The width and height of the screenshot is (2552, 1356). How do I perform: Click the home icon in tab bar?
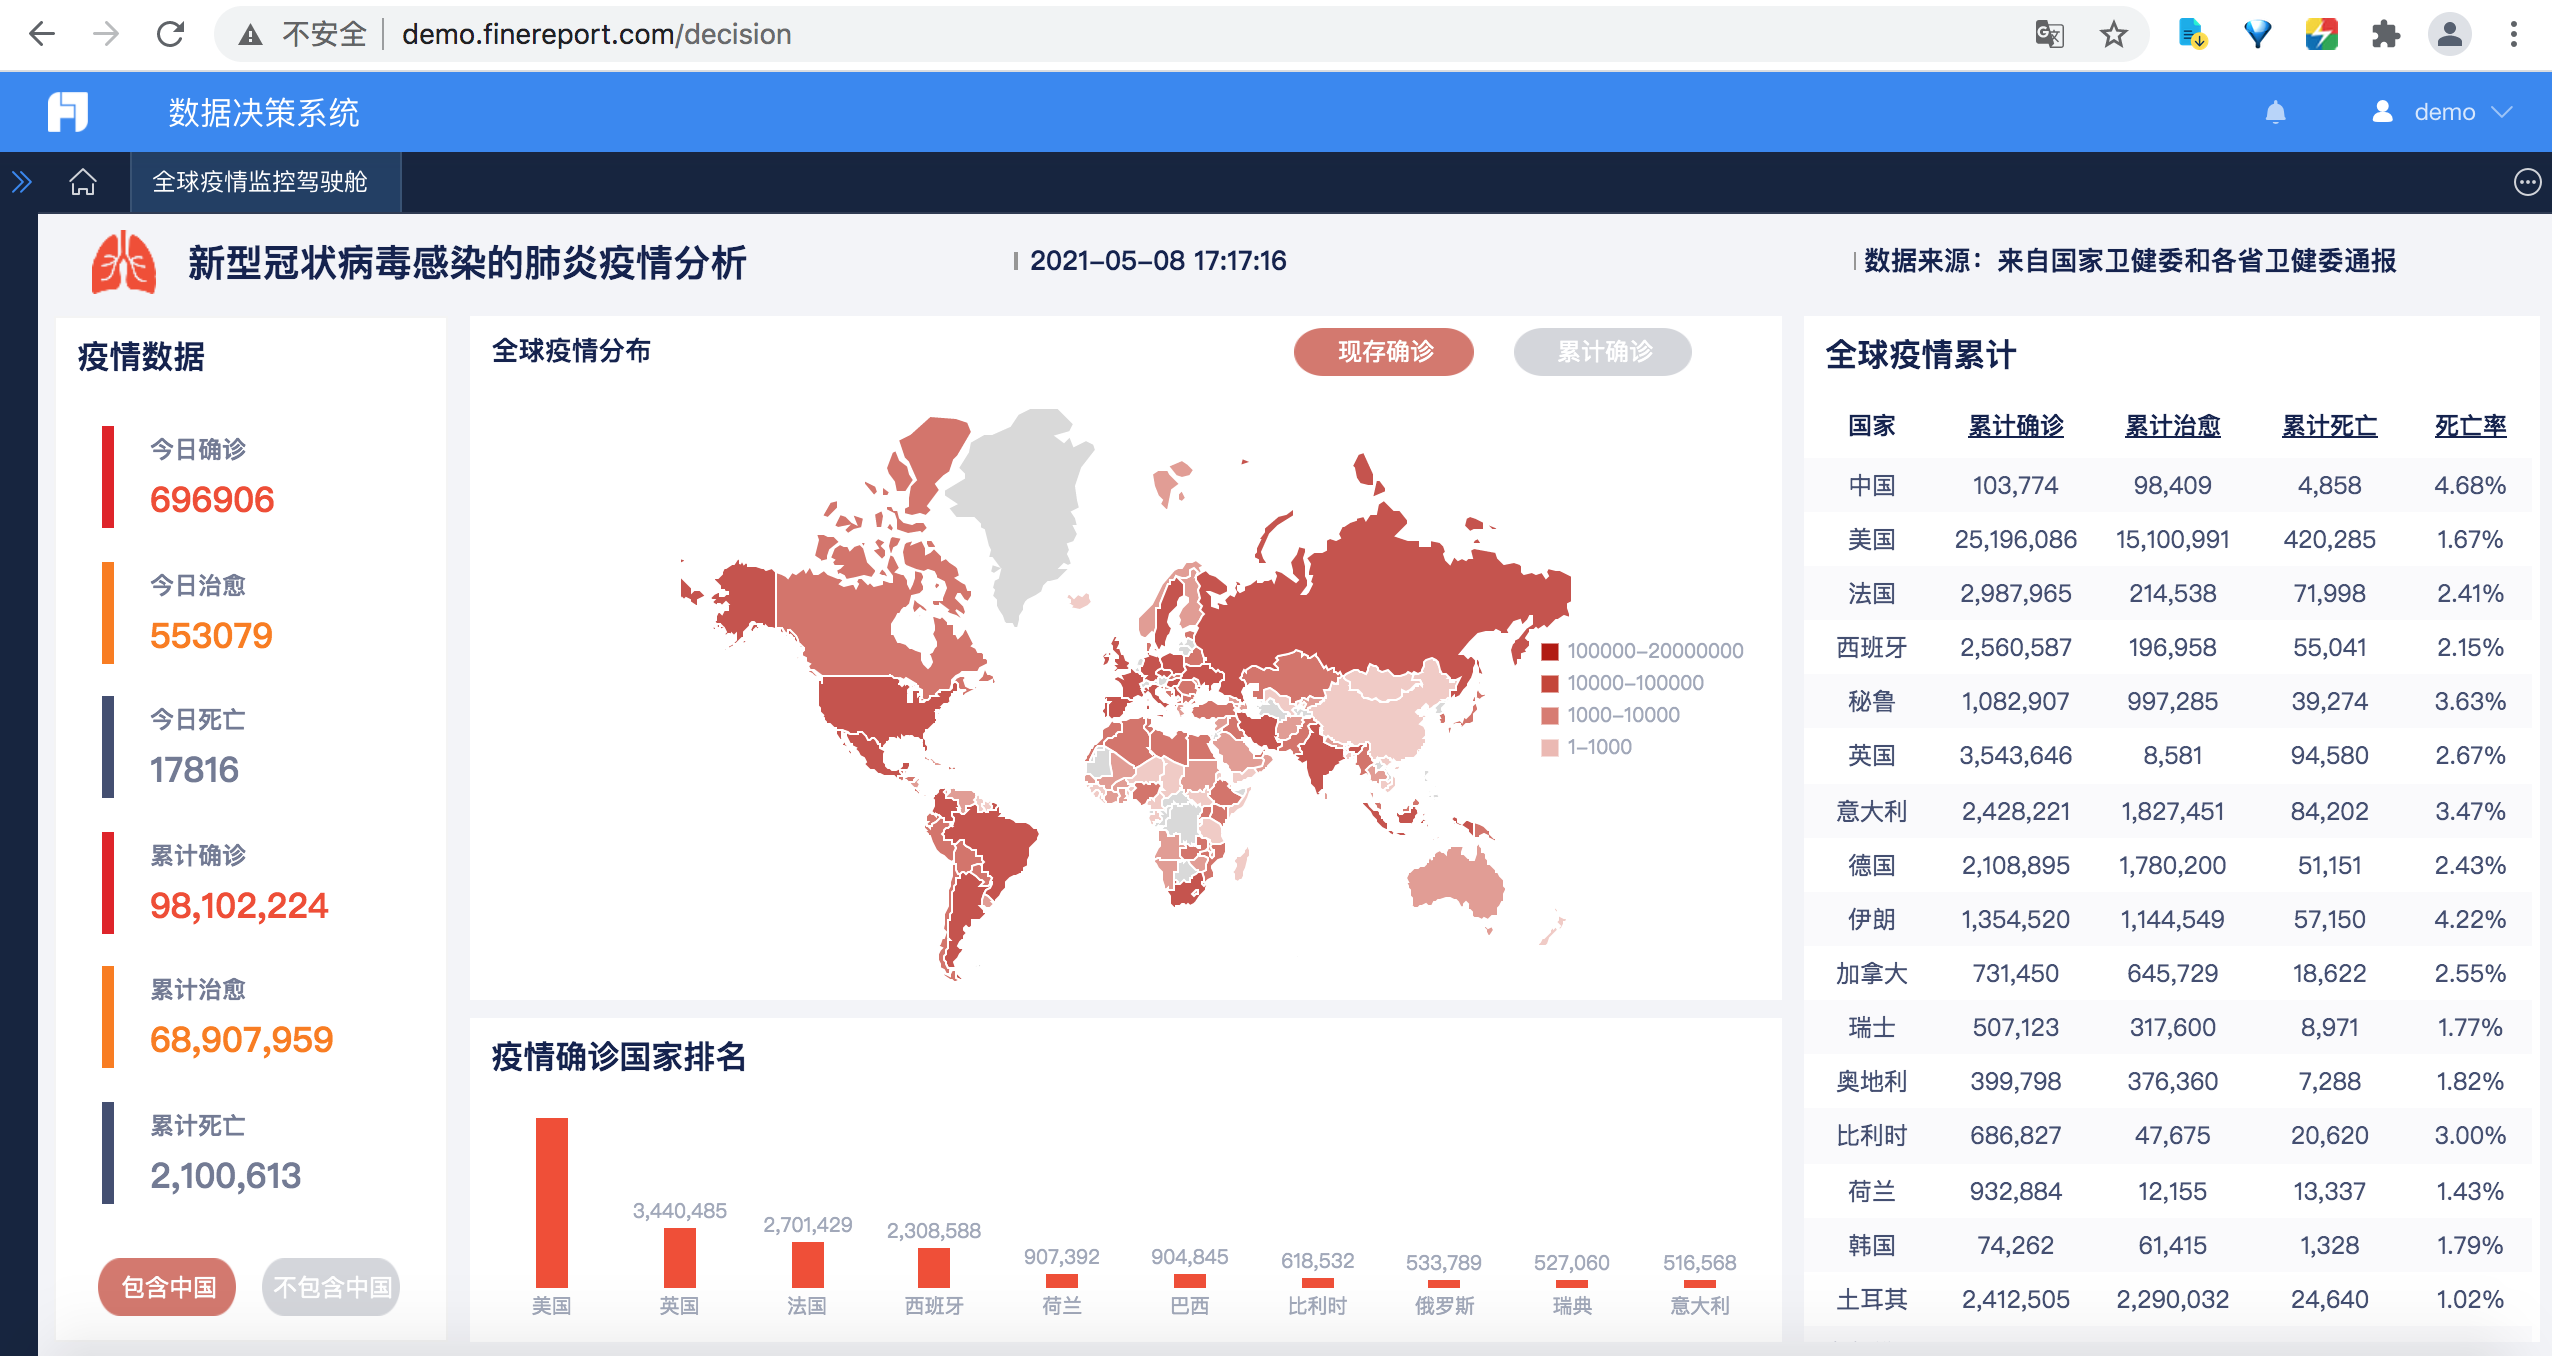click(83, 182)
